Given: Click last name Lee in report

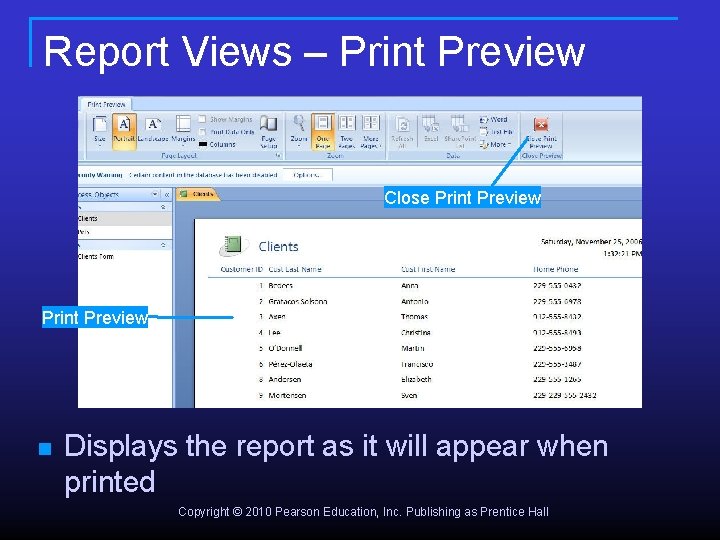Looking at the screenshot, I should pyautogui.click(x=274, y=332).
